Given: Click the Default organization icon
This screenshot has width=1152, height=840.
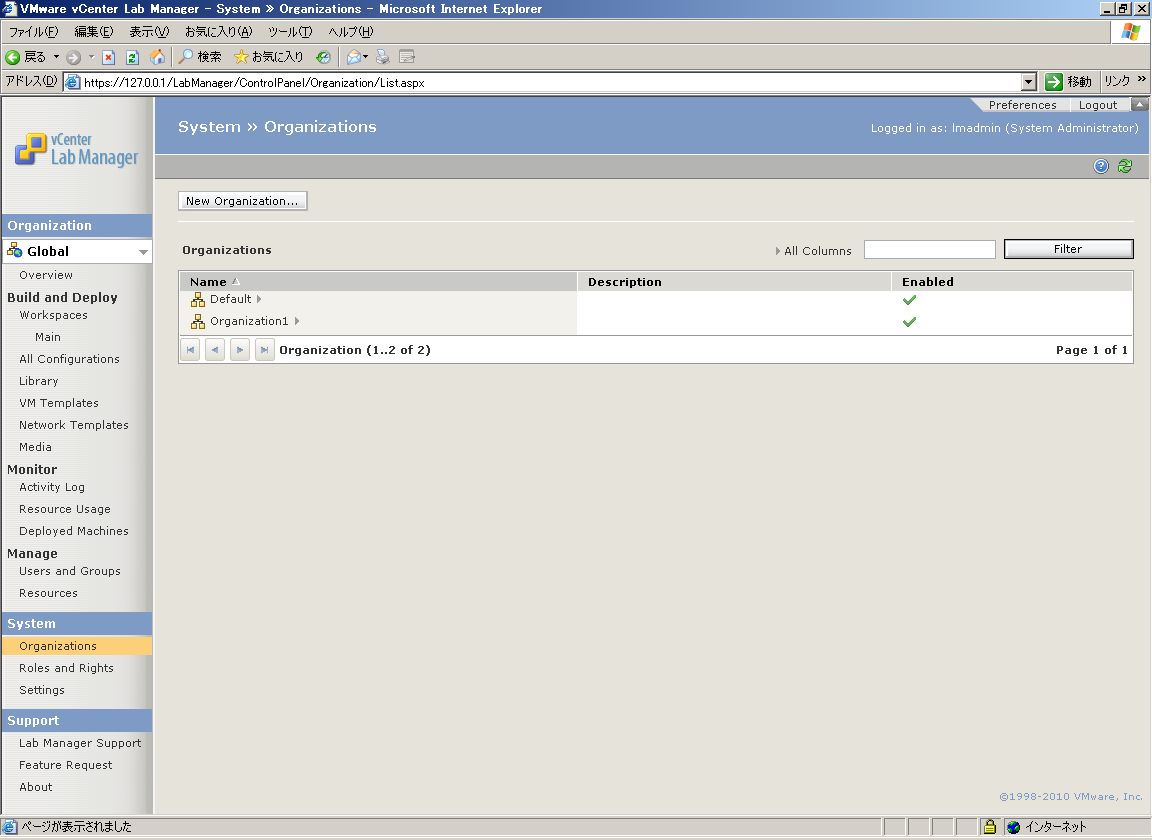Looking at the screenshot, I should [x=198, y=299].
